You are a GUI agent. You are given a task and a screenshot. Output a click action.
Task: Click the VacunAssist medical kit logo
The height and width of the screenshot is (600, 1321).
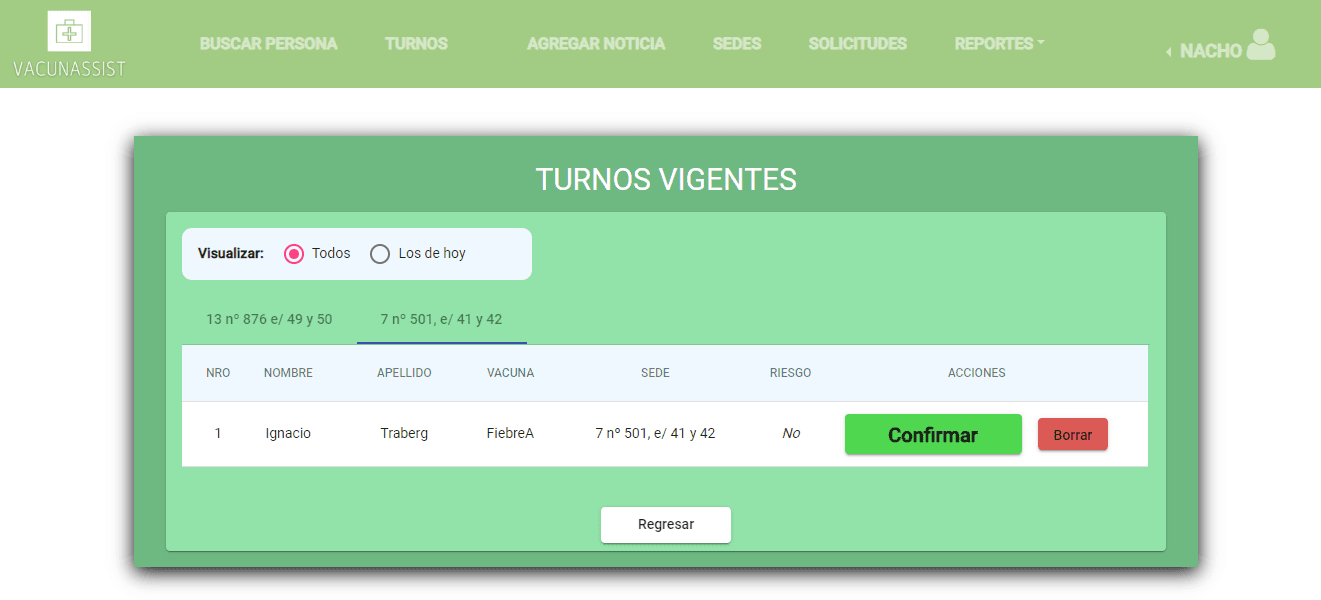click(x=69, y=32)
